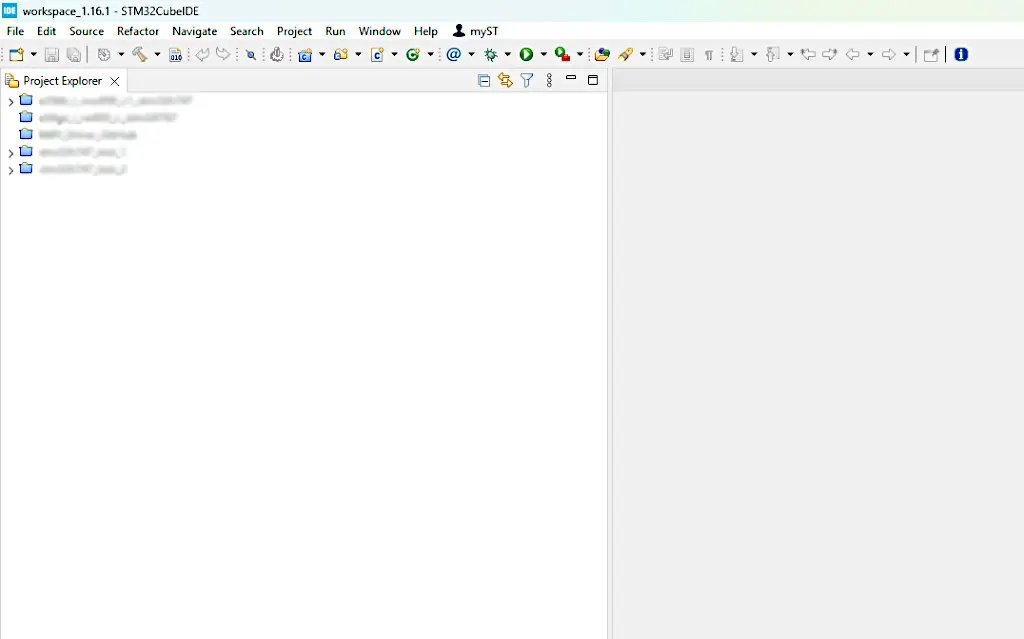The width and height of the screenshot is (1024, 639).
Task: Click the Open Type folder icon
Action: (602, 55)
